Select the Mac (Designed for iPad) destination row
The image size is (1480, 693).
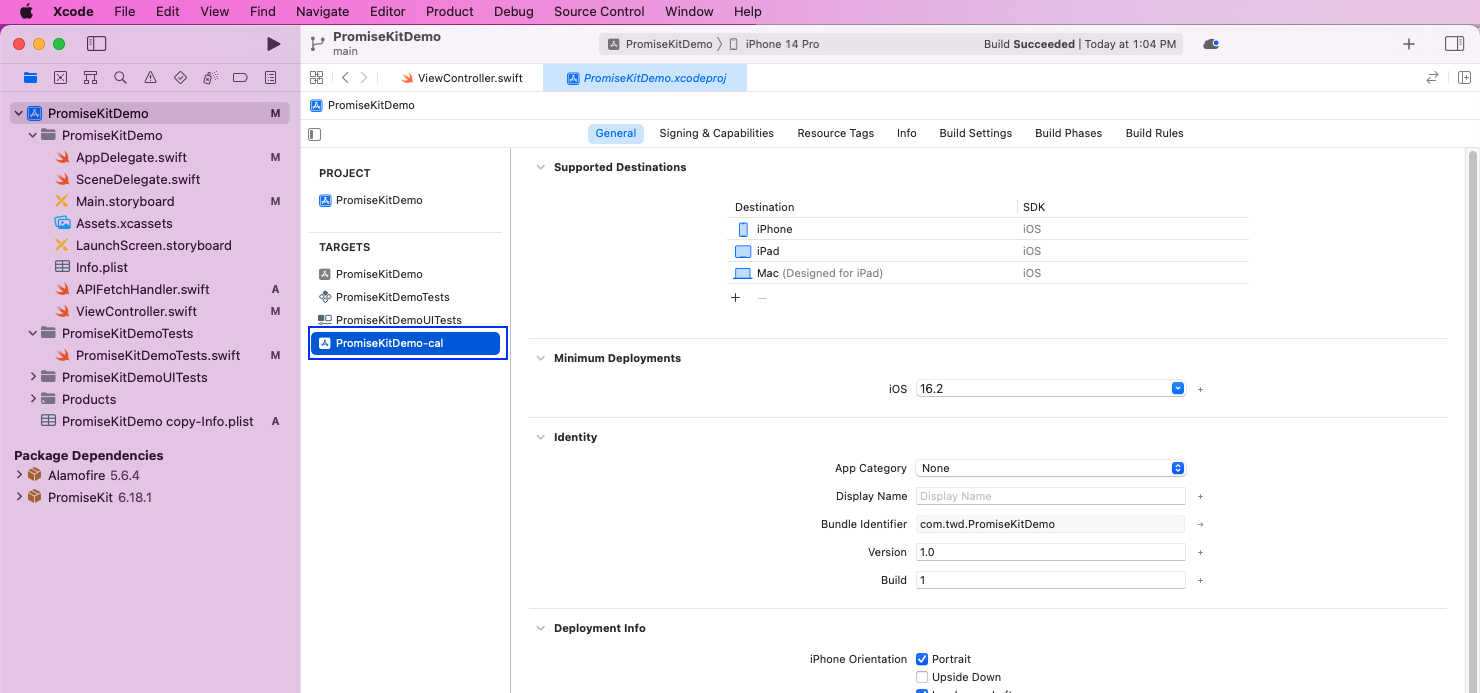(x=988, y=273)
